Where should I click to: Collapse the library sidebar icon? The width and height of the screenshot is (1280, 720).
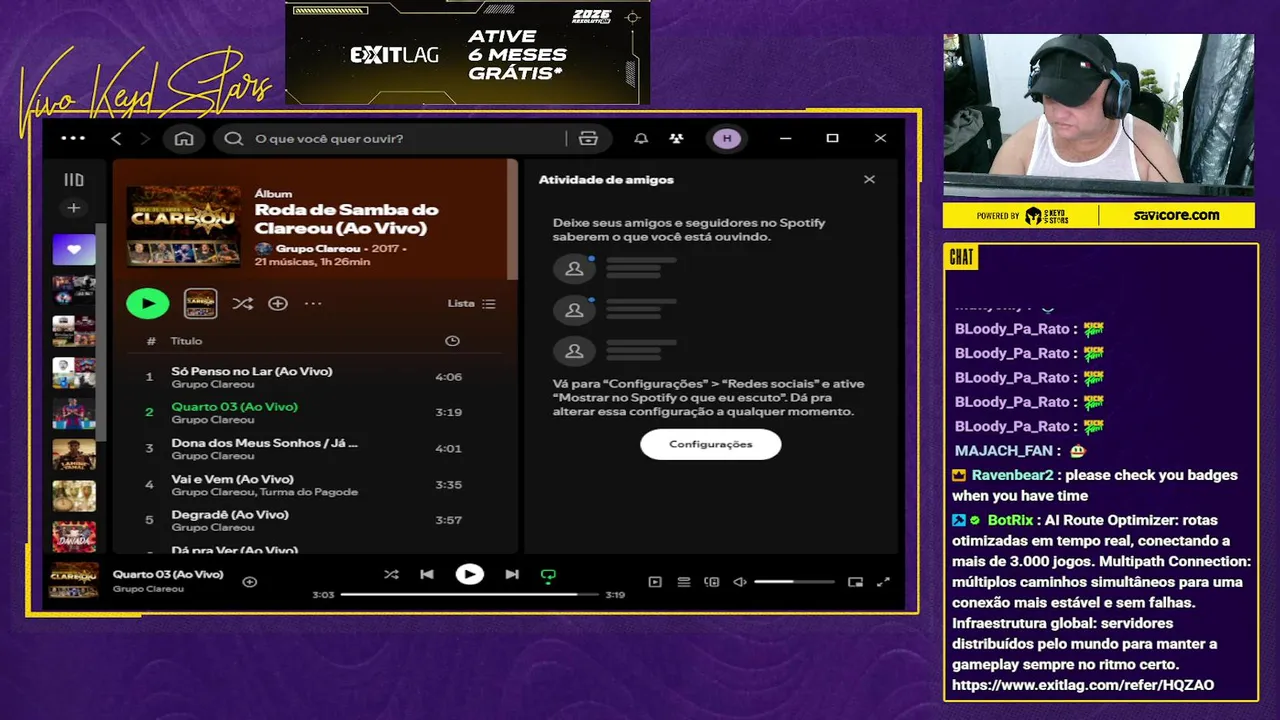tap(74, 180)
